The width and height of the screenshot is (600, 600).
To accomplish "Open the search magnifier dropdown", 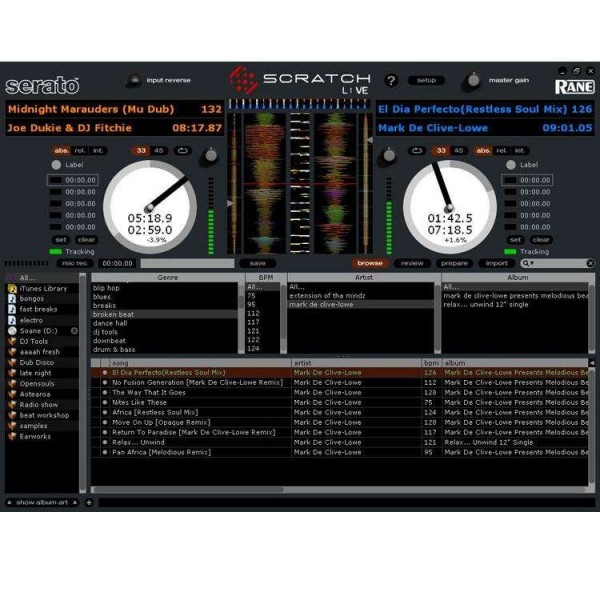I will click(528, 263).
